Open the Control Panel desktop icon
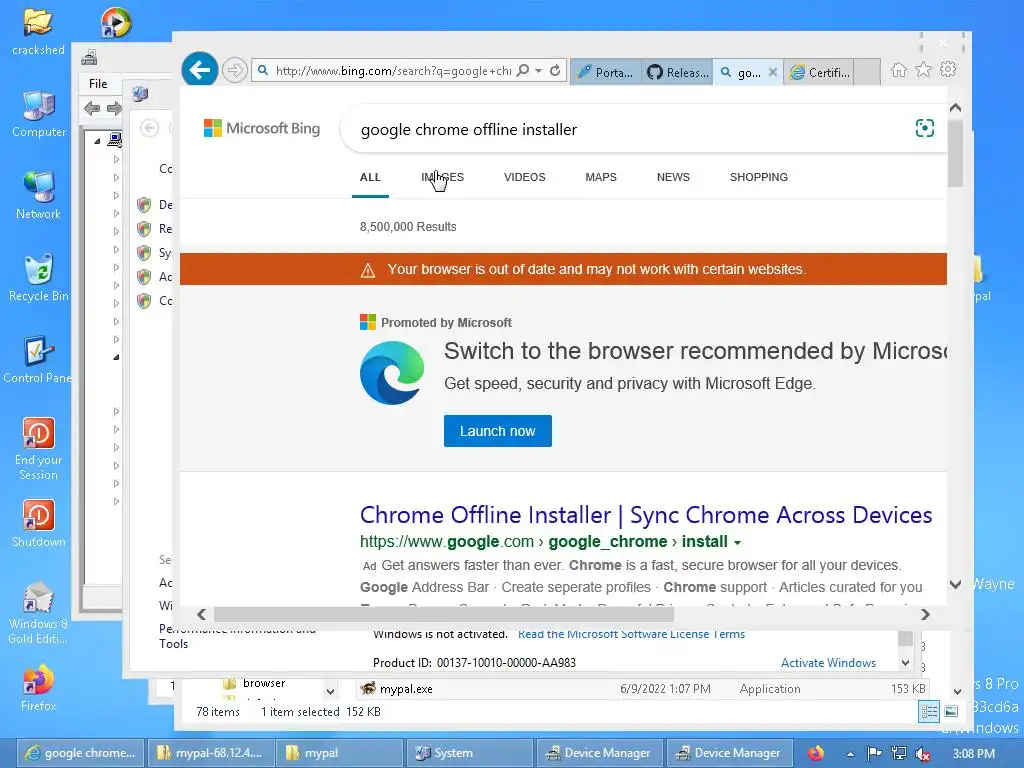Viewport: 1024px width, 768px height. point(37,360)
